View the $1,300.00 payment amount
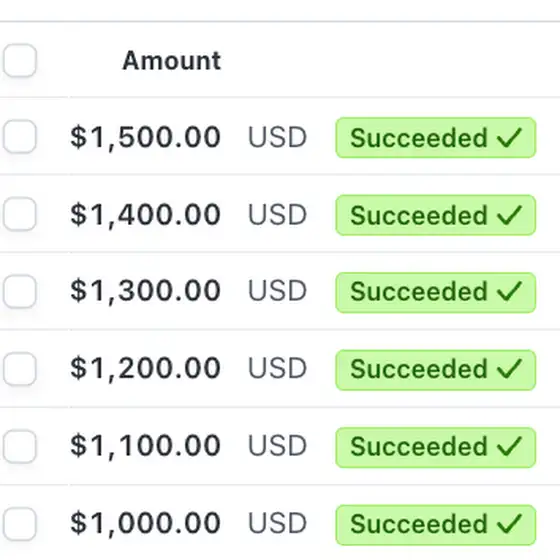The height and width of the screenshot is (560, 560). click(x=145, y=291)
